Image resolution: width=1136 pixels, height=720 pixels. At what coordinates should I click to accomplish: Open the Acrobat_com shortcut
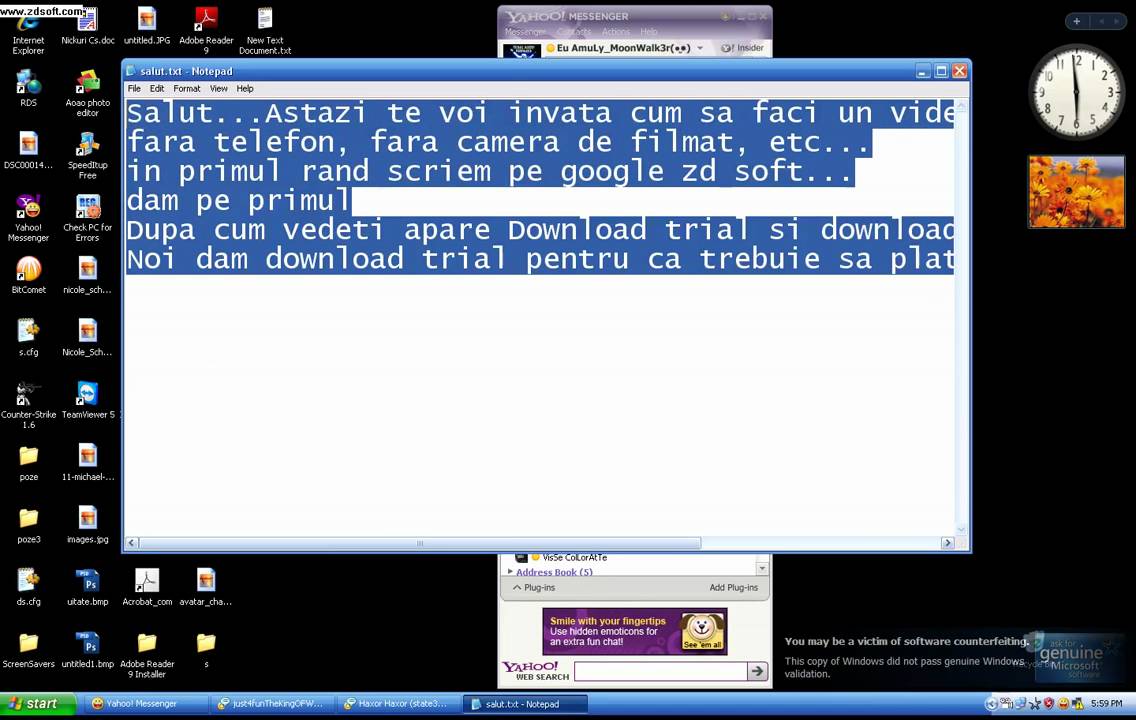pos(147,587)
